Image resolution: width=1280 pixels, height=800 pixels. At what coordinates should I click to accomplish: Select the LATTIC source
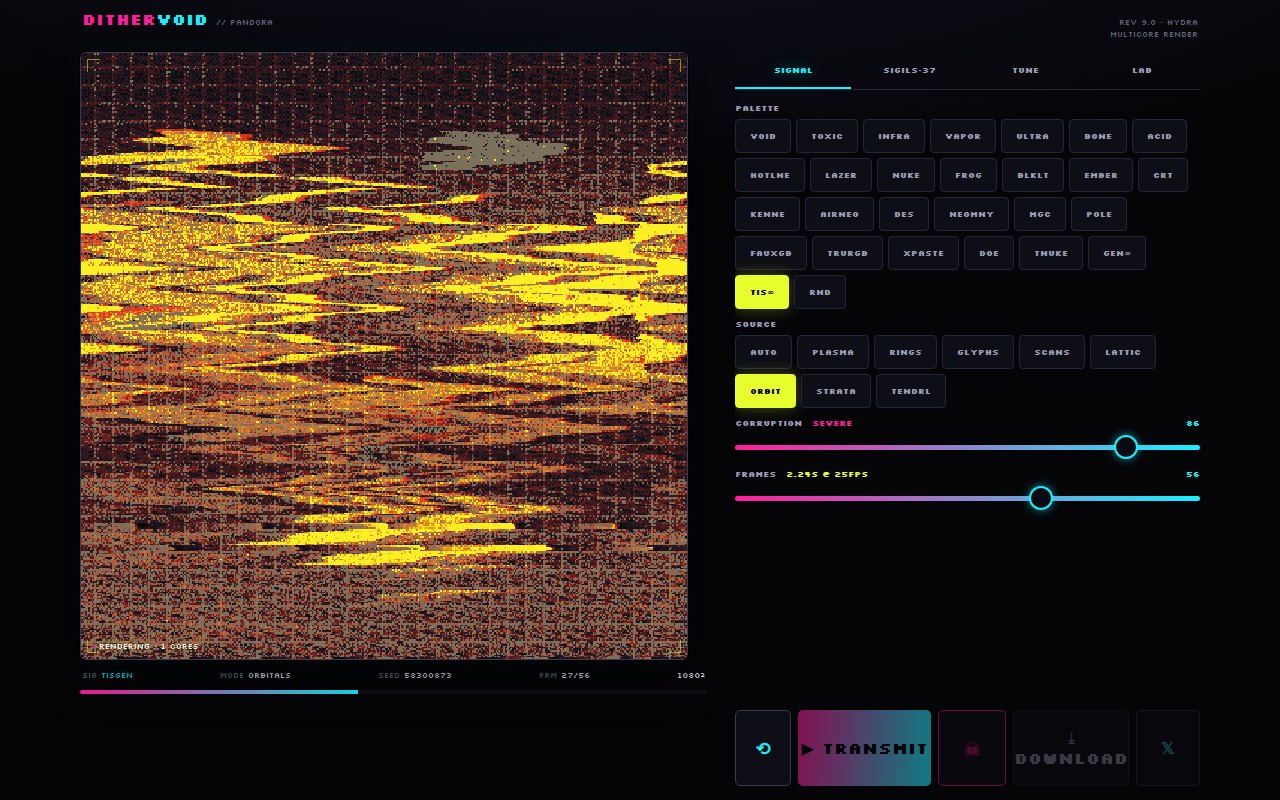[1123, 352]
